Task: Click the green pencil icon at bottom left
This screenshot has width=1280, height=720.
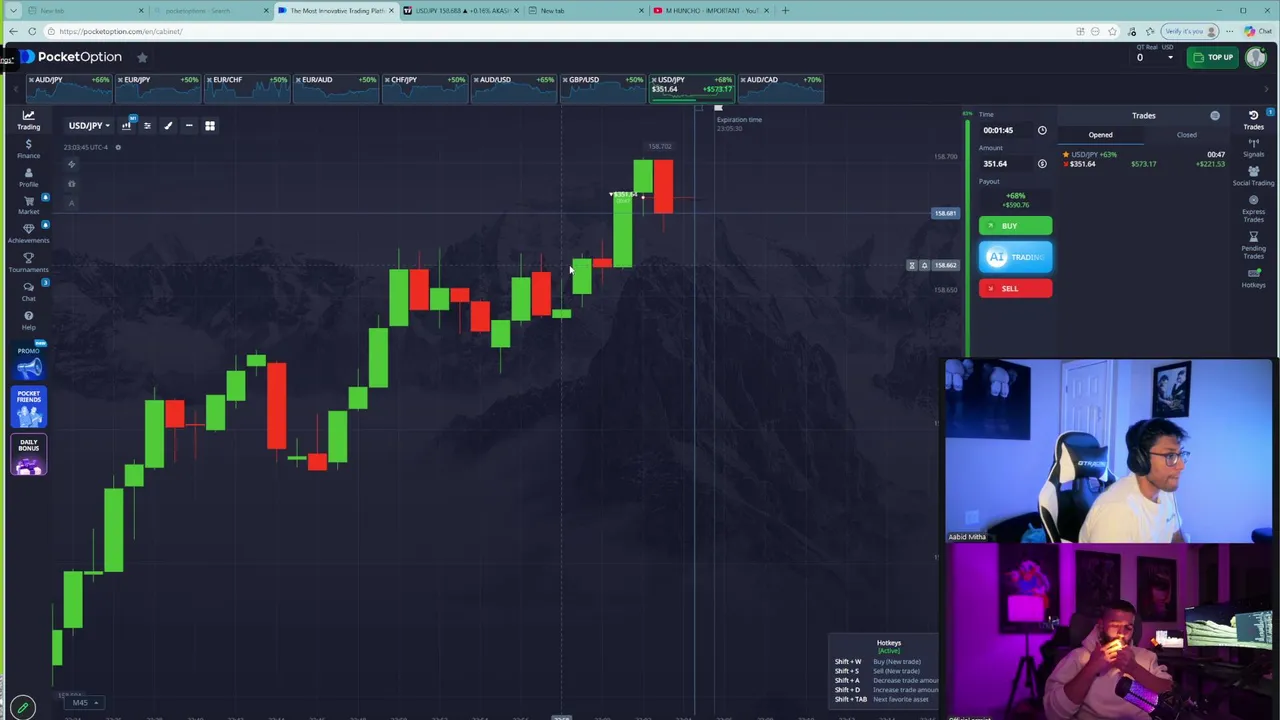Action: point(23,707)
